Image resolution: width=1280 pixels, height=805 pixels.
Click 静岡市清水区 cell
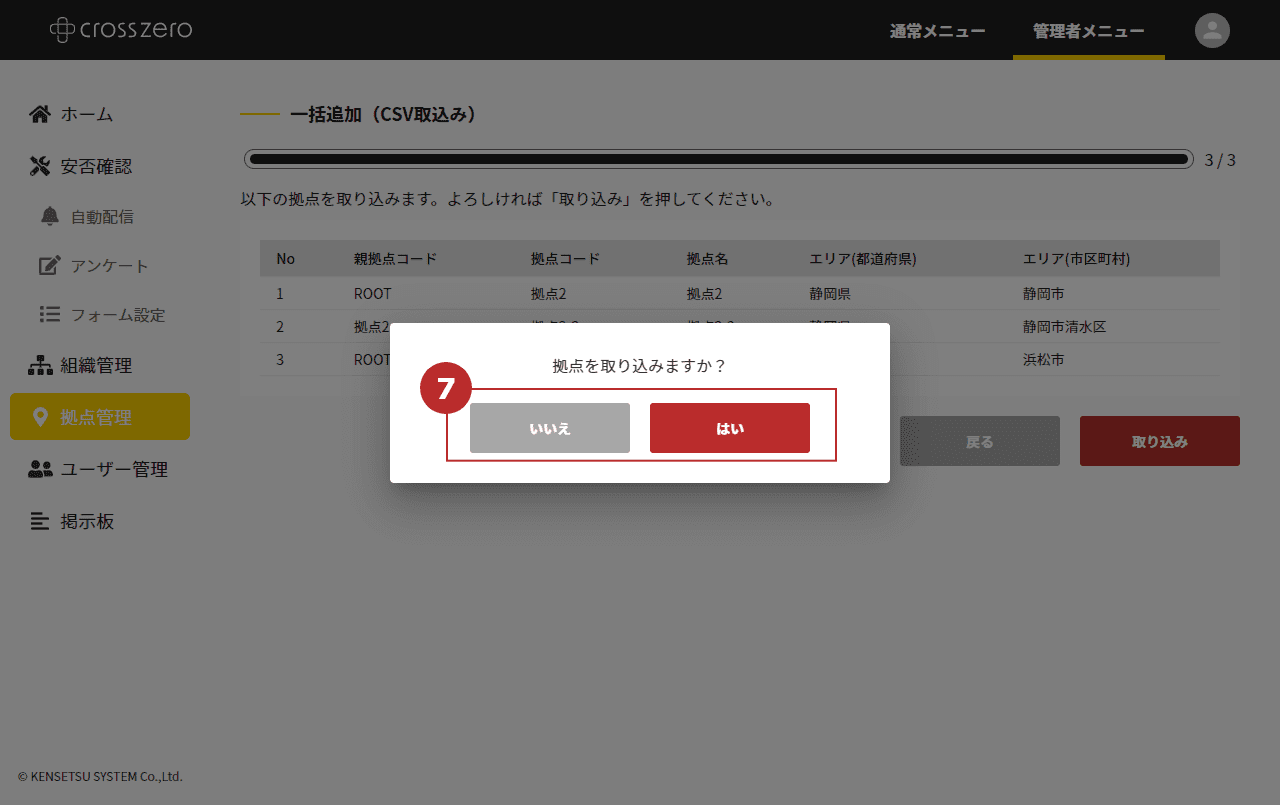pyautogui.click(x=1064, y=327)
